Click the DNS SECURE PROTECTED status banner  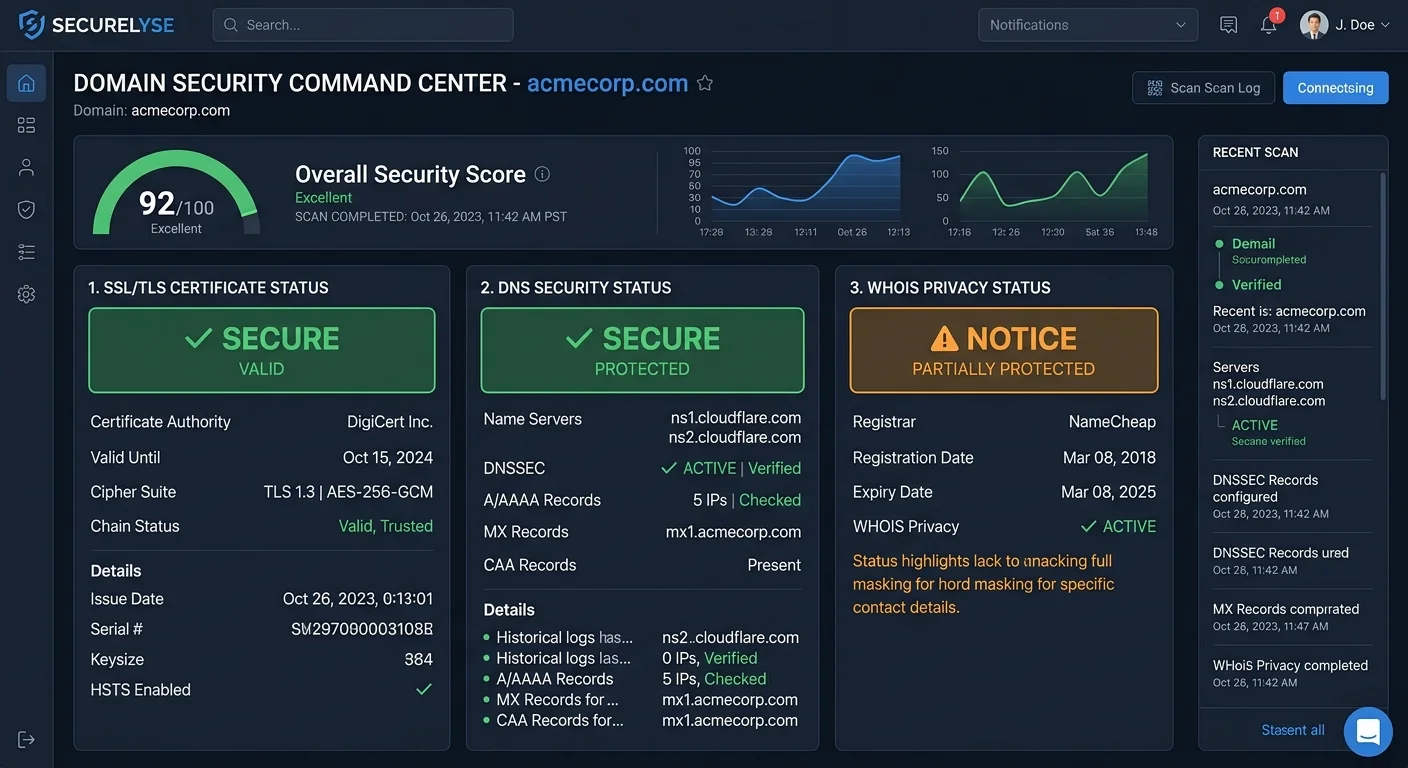tap(642, 350)
